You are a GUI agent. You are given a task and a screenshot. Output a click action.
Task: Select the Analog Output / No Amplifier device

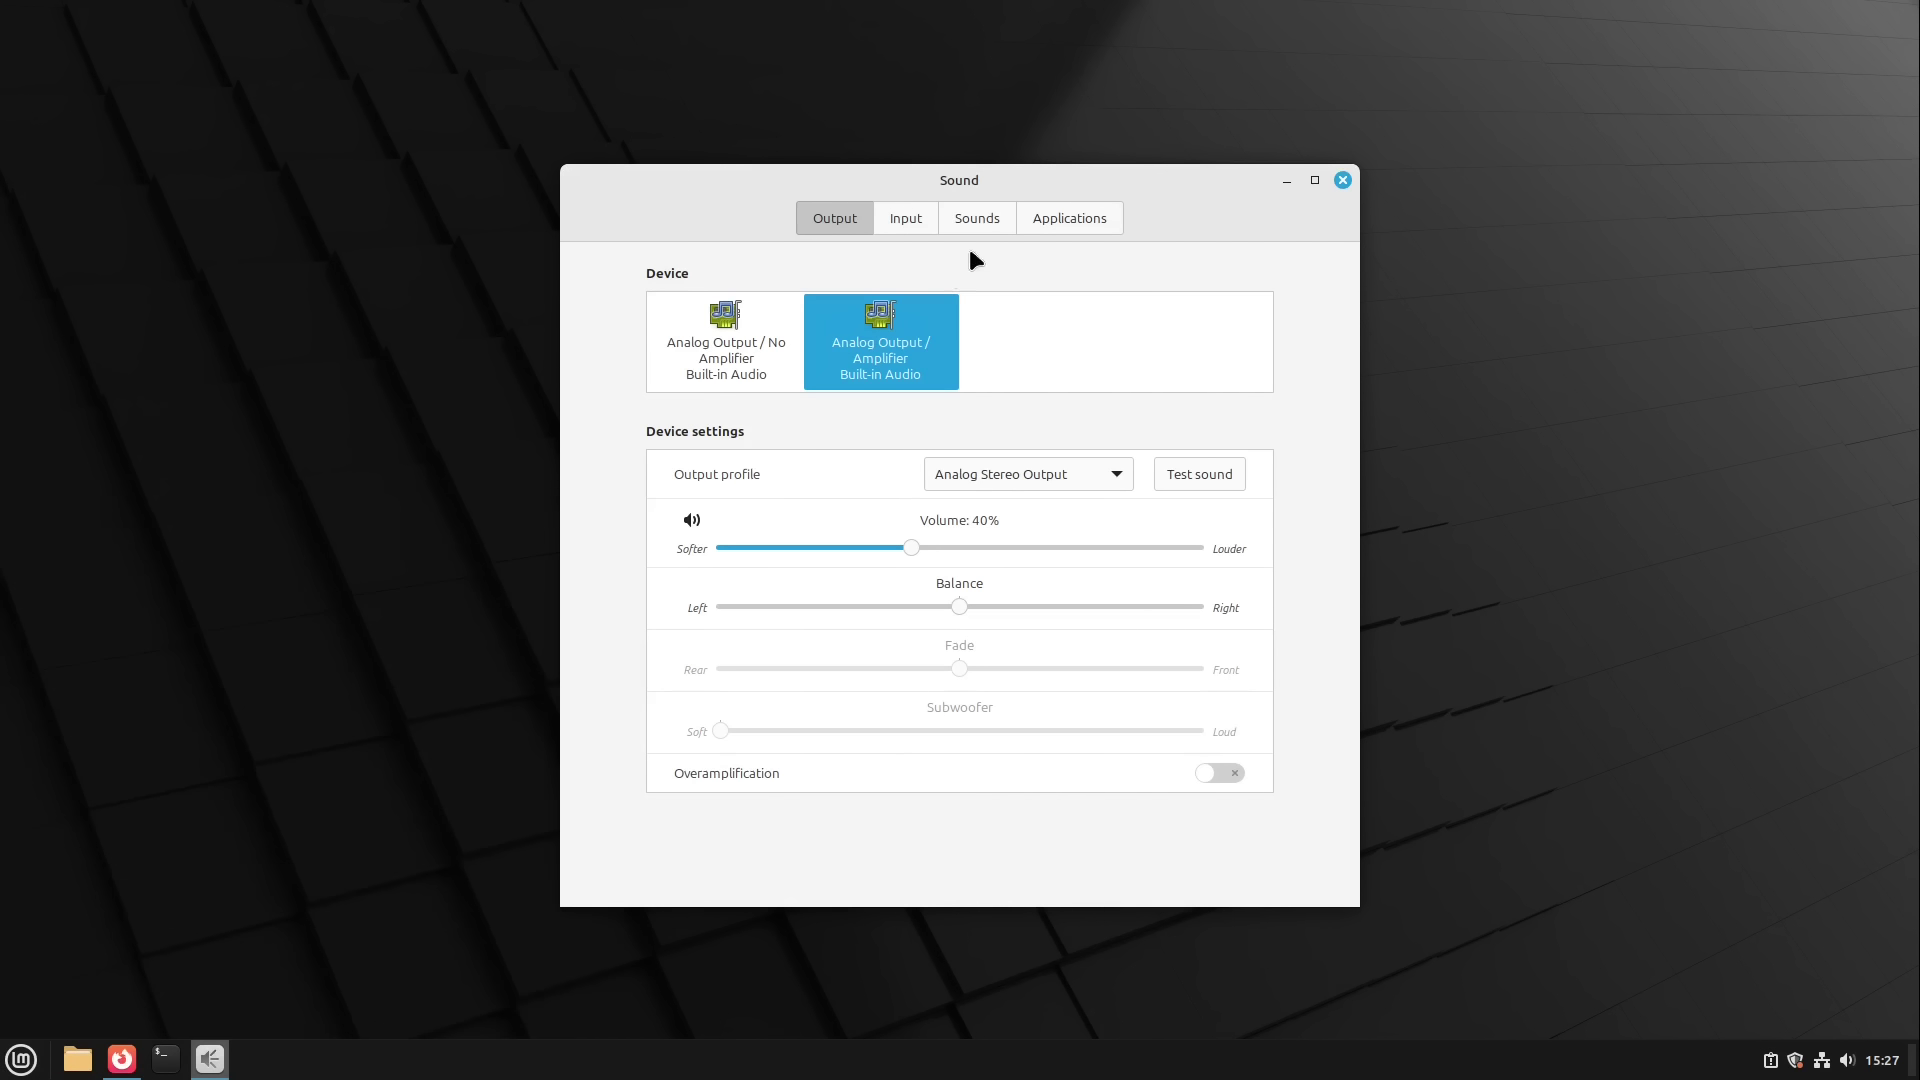click(726, 341)
